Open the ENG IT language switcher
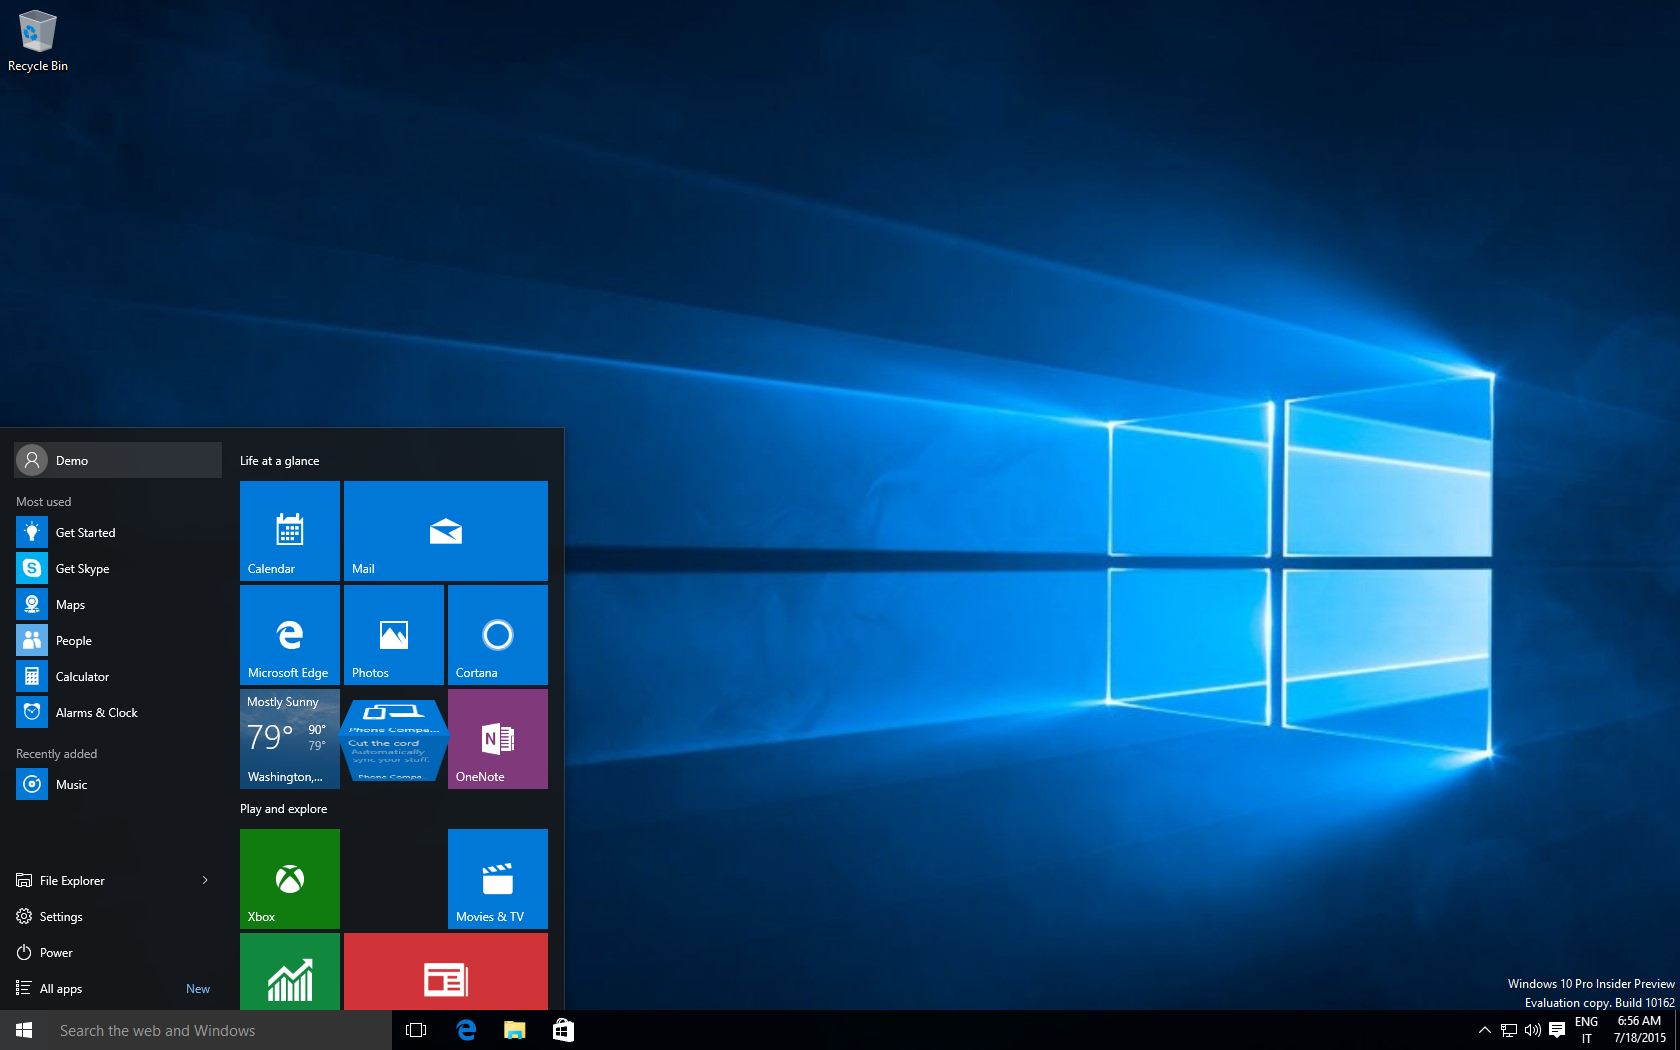The width and height of the screenshot is (1680, 1050). (x=1586, y=1030)
